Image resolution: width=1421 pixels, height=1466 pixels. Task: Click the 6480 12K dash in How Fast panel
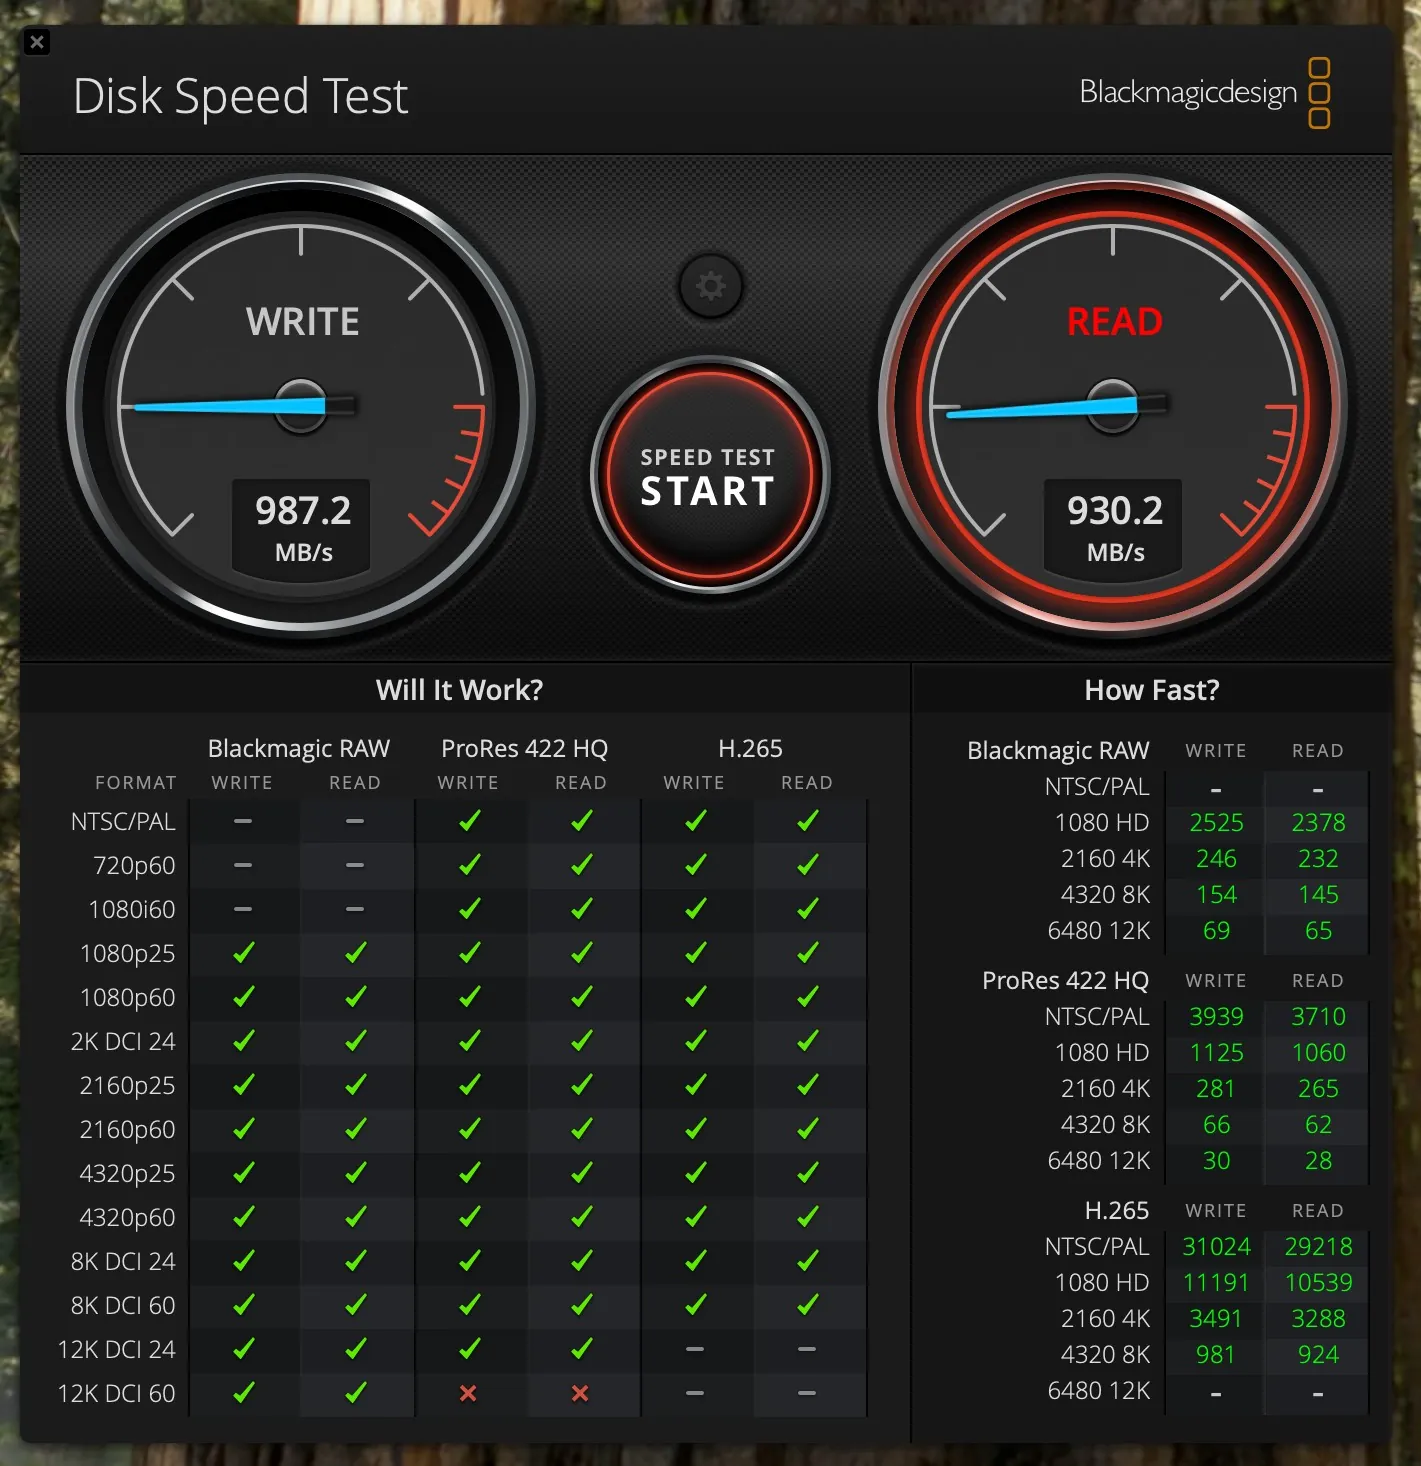click(1215, 1390)
